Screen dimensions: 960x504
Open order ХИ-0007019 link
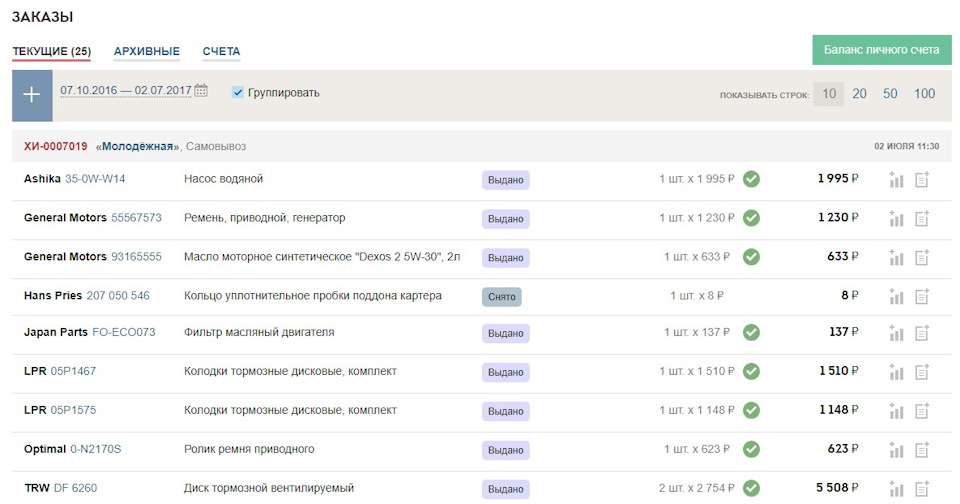[x=56, y=146]
